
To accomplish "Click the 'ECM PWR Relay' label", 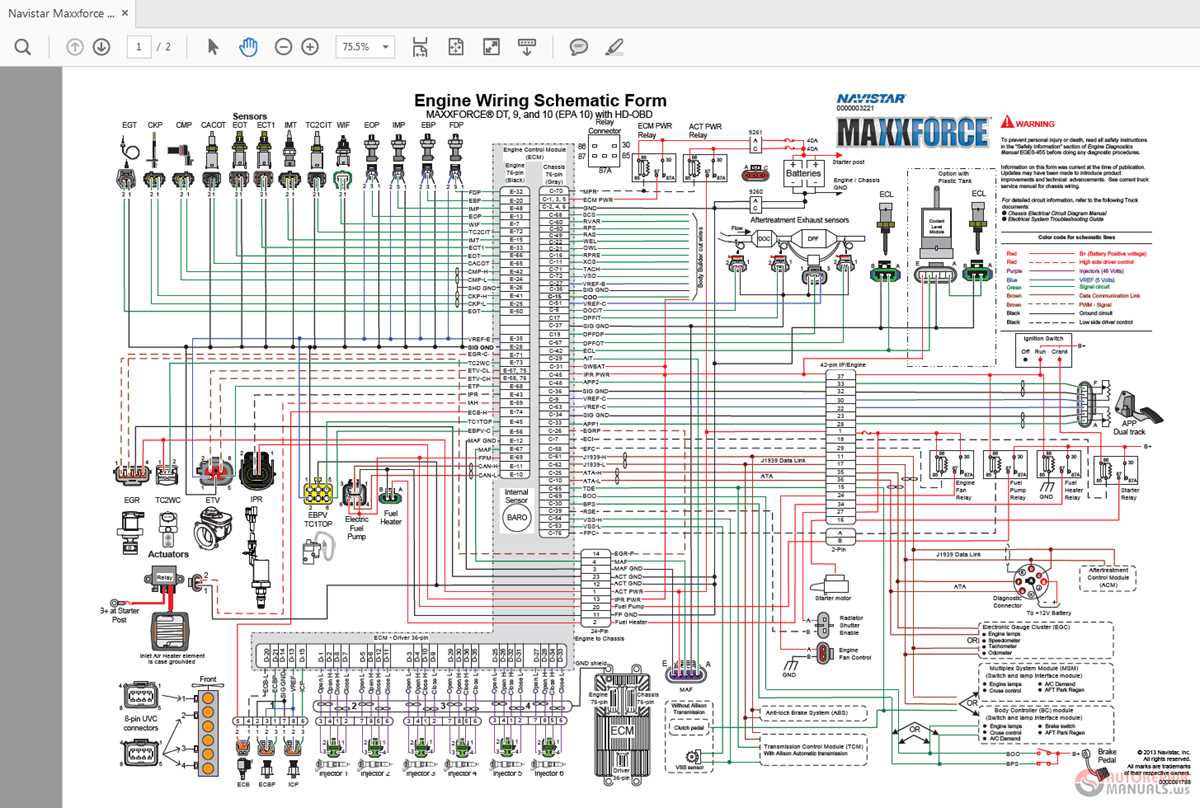I will pos(655,131).
